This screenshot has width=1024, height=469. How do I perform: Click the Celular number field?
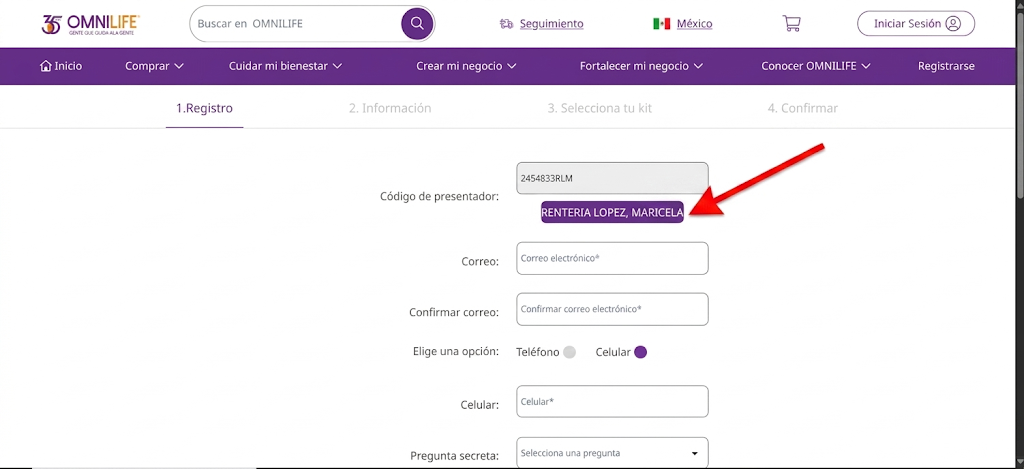(x=612, y=402)
